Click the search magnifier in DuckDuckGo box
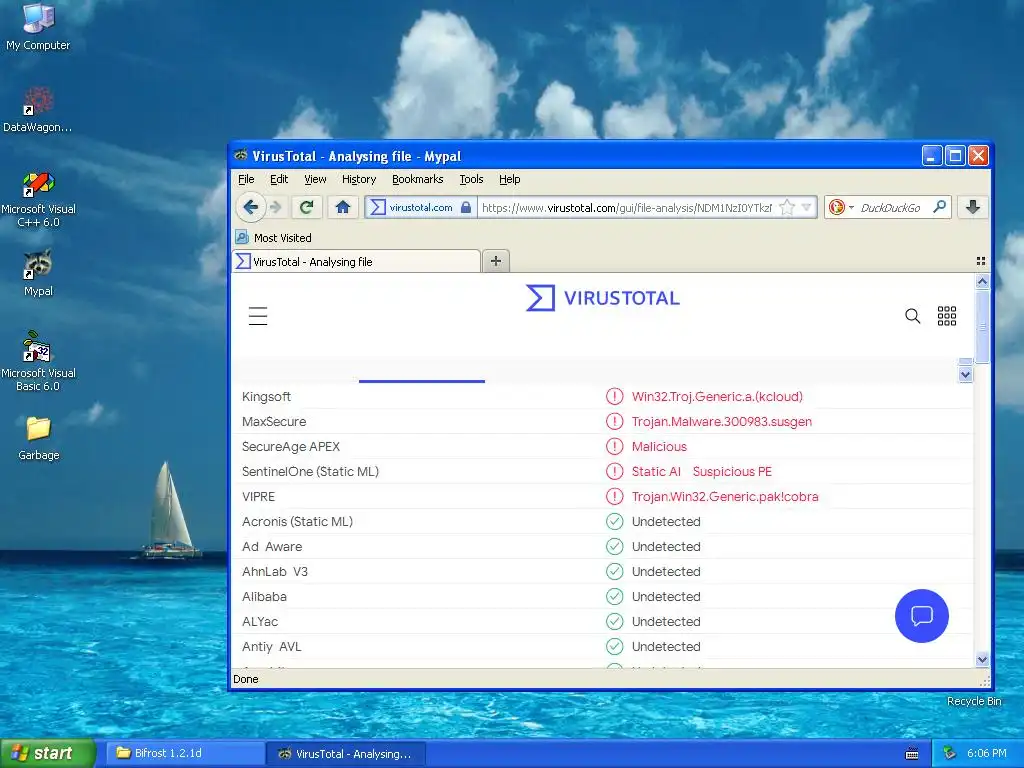Image resolution: width=1024 pixels, height=768 pixels. click(939, 207)
